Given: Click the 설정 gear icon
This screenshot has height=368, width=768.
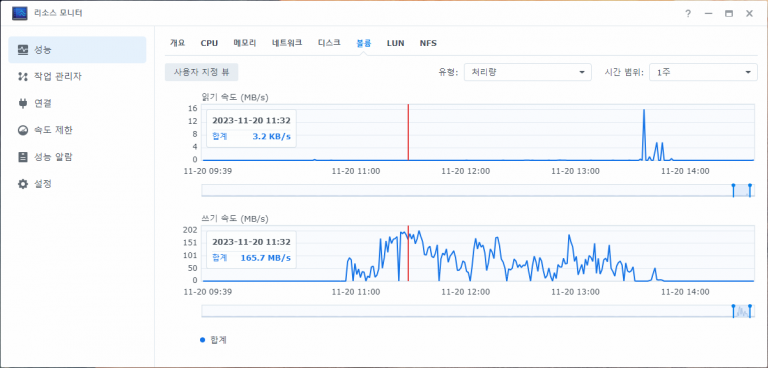Looking at the screenshot, I should [23, 184].
